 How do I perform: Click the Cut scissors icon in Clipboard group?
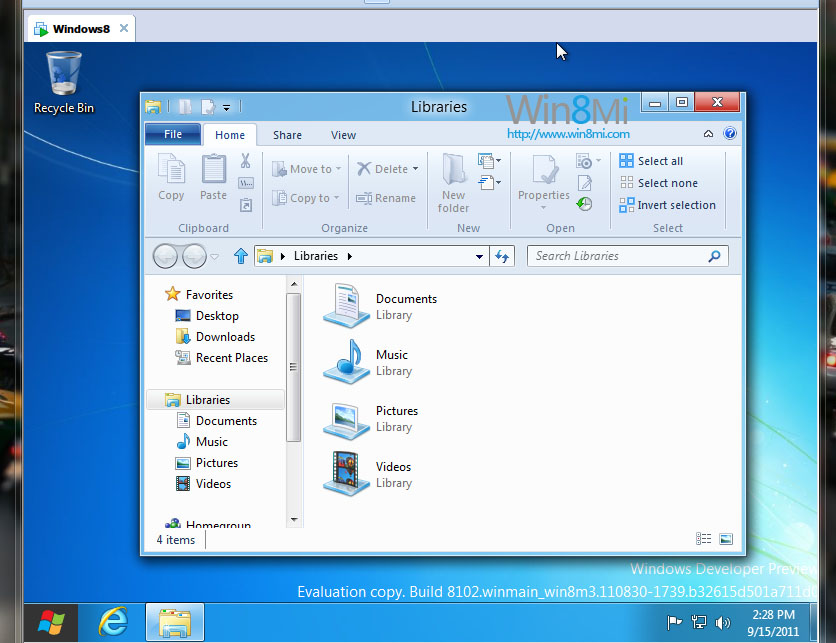tap(246, 161)
